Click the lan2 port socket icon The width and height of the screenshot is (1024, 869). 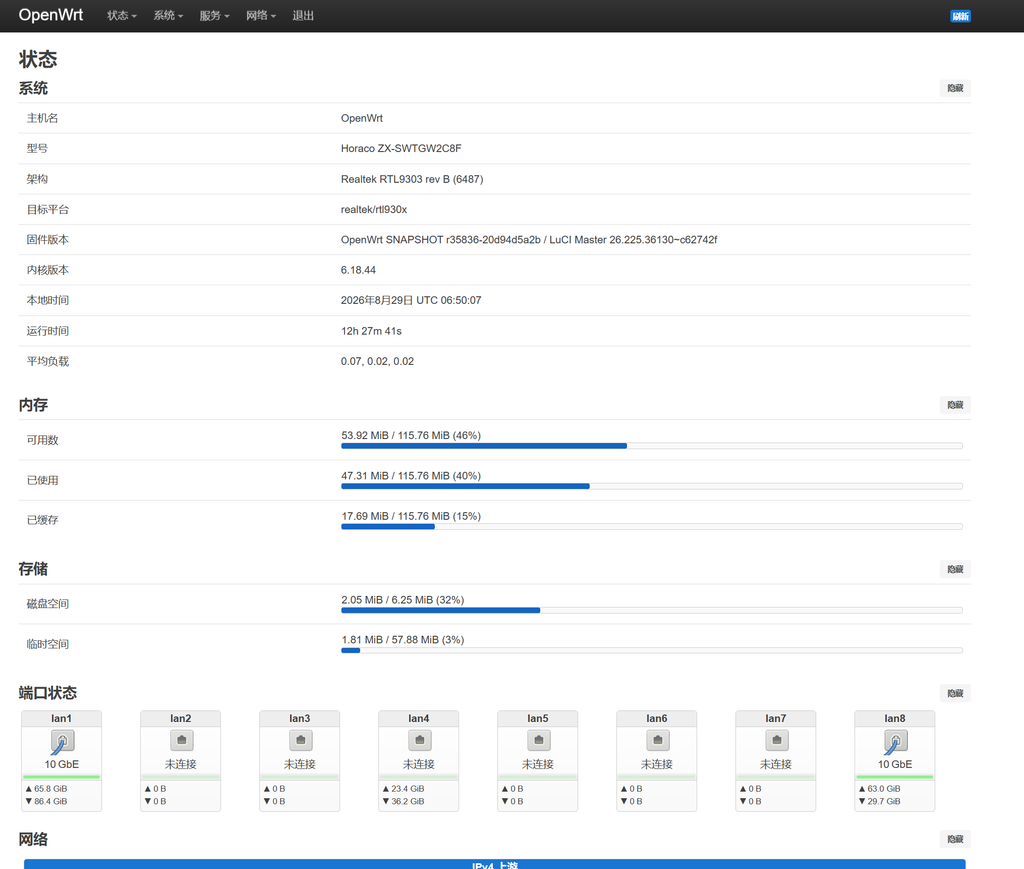click(182, 740)
